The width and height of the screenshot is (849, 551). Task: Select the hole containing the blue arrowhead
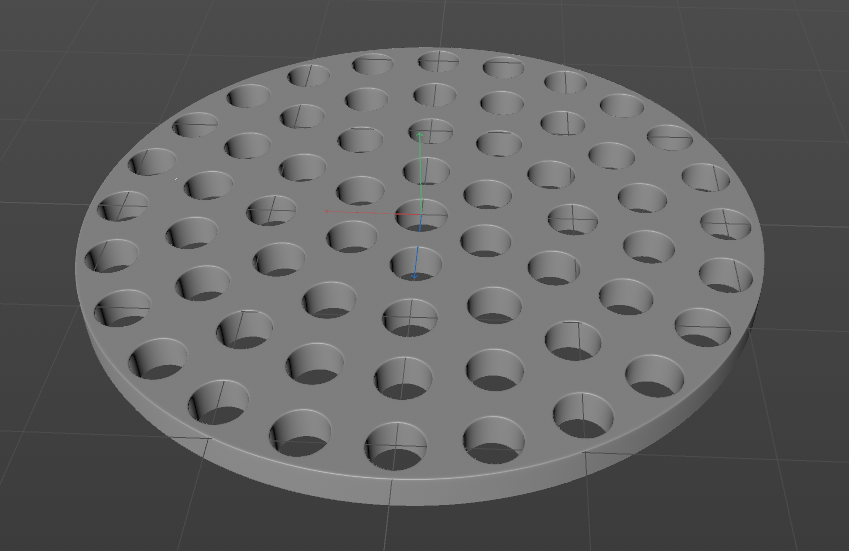(416, 264)
